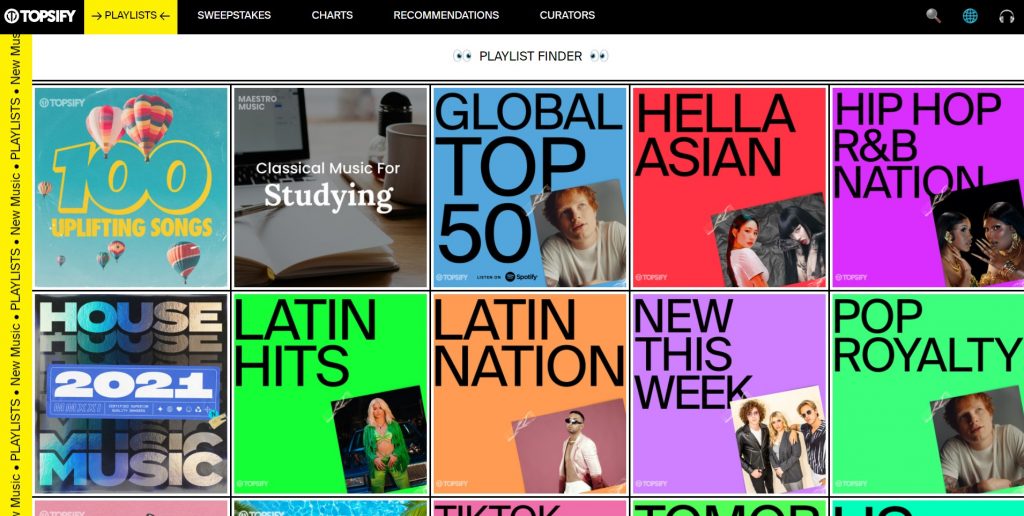This screenshot has height=516, width=1024.
Task: Click the headphones icon in header
Action: tap(1006, 16)
